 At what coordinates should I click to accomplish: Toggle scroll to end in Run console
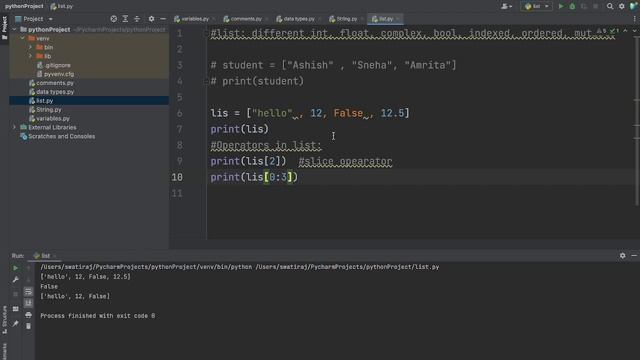(28, 303)
